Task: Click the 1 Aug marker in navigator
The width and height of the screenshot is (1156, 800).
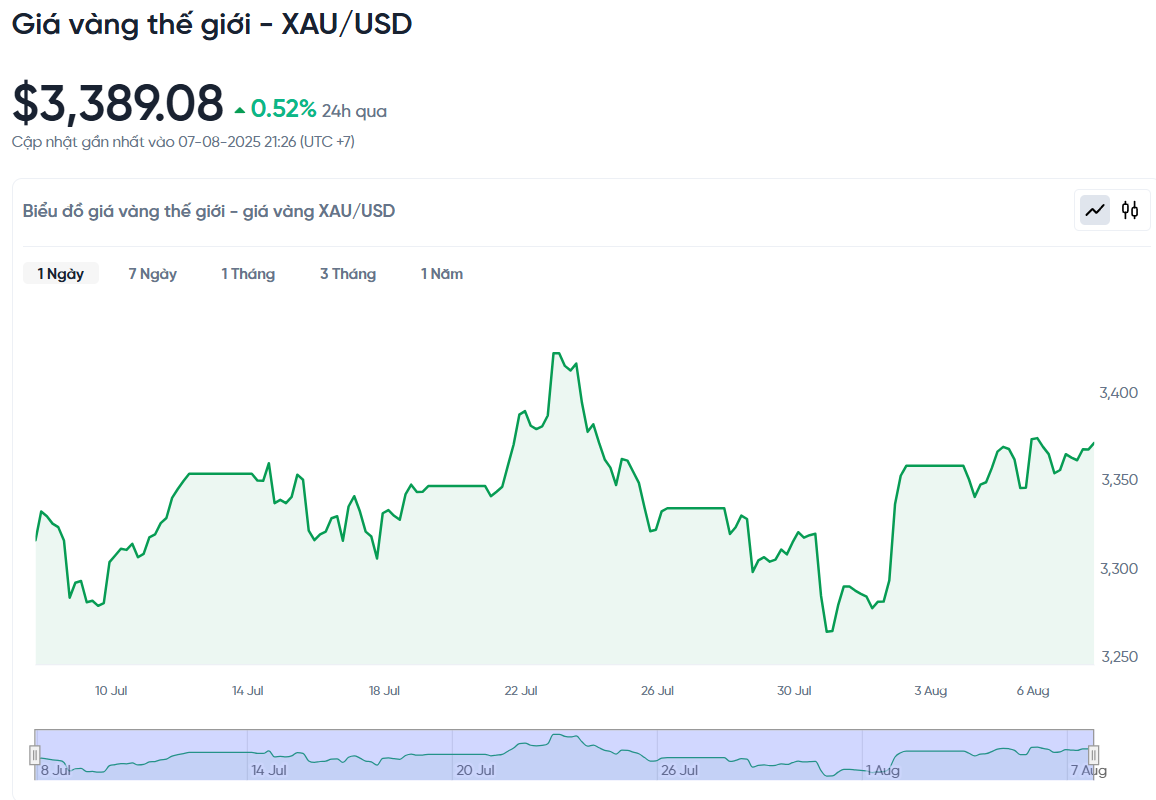Action: [882, 771]
